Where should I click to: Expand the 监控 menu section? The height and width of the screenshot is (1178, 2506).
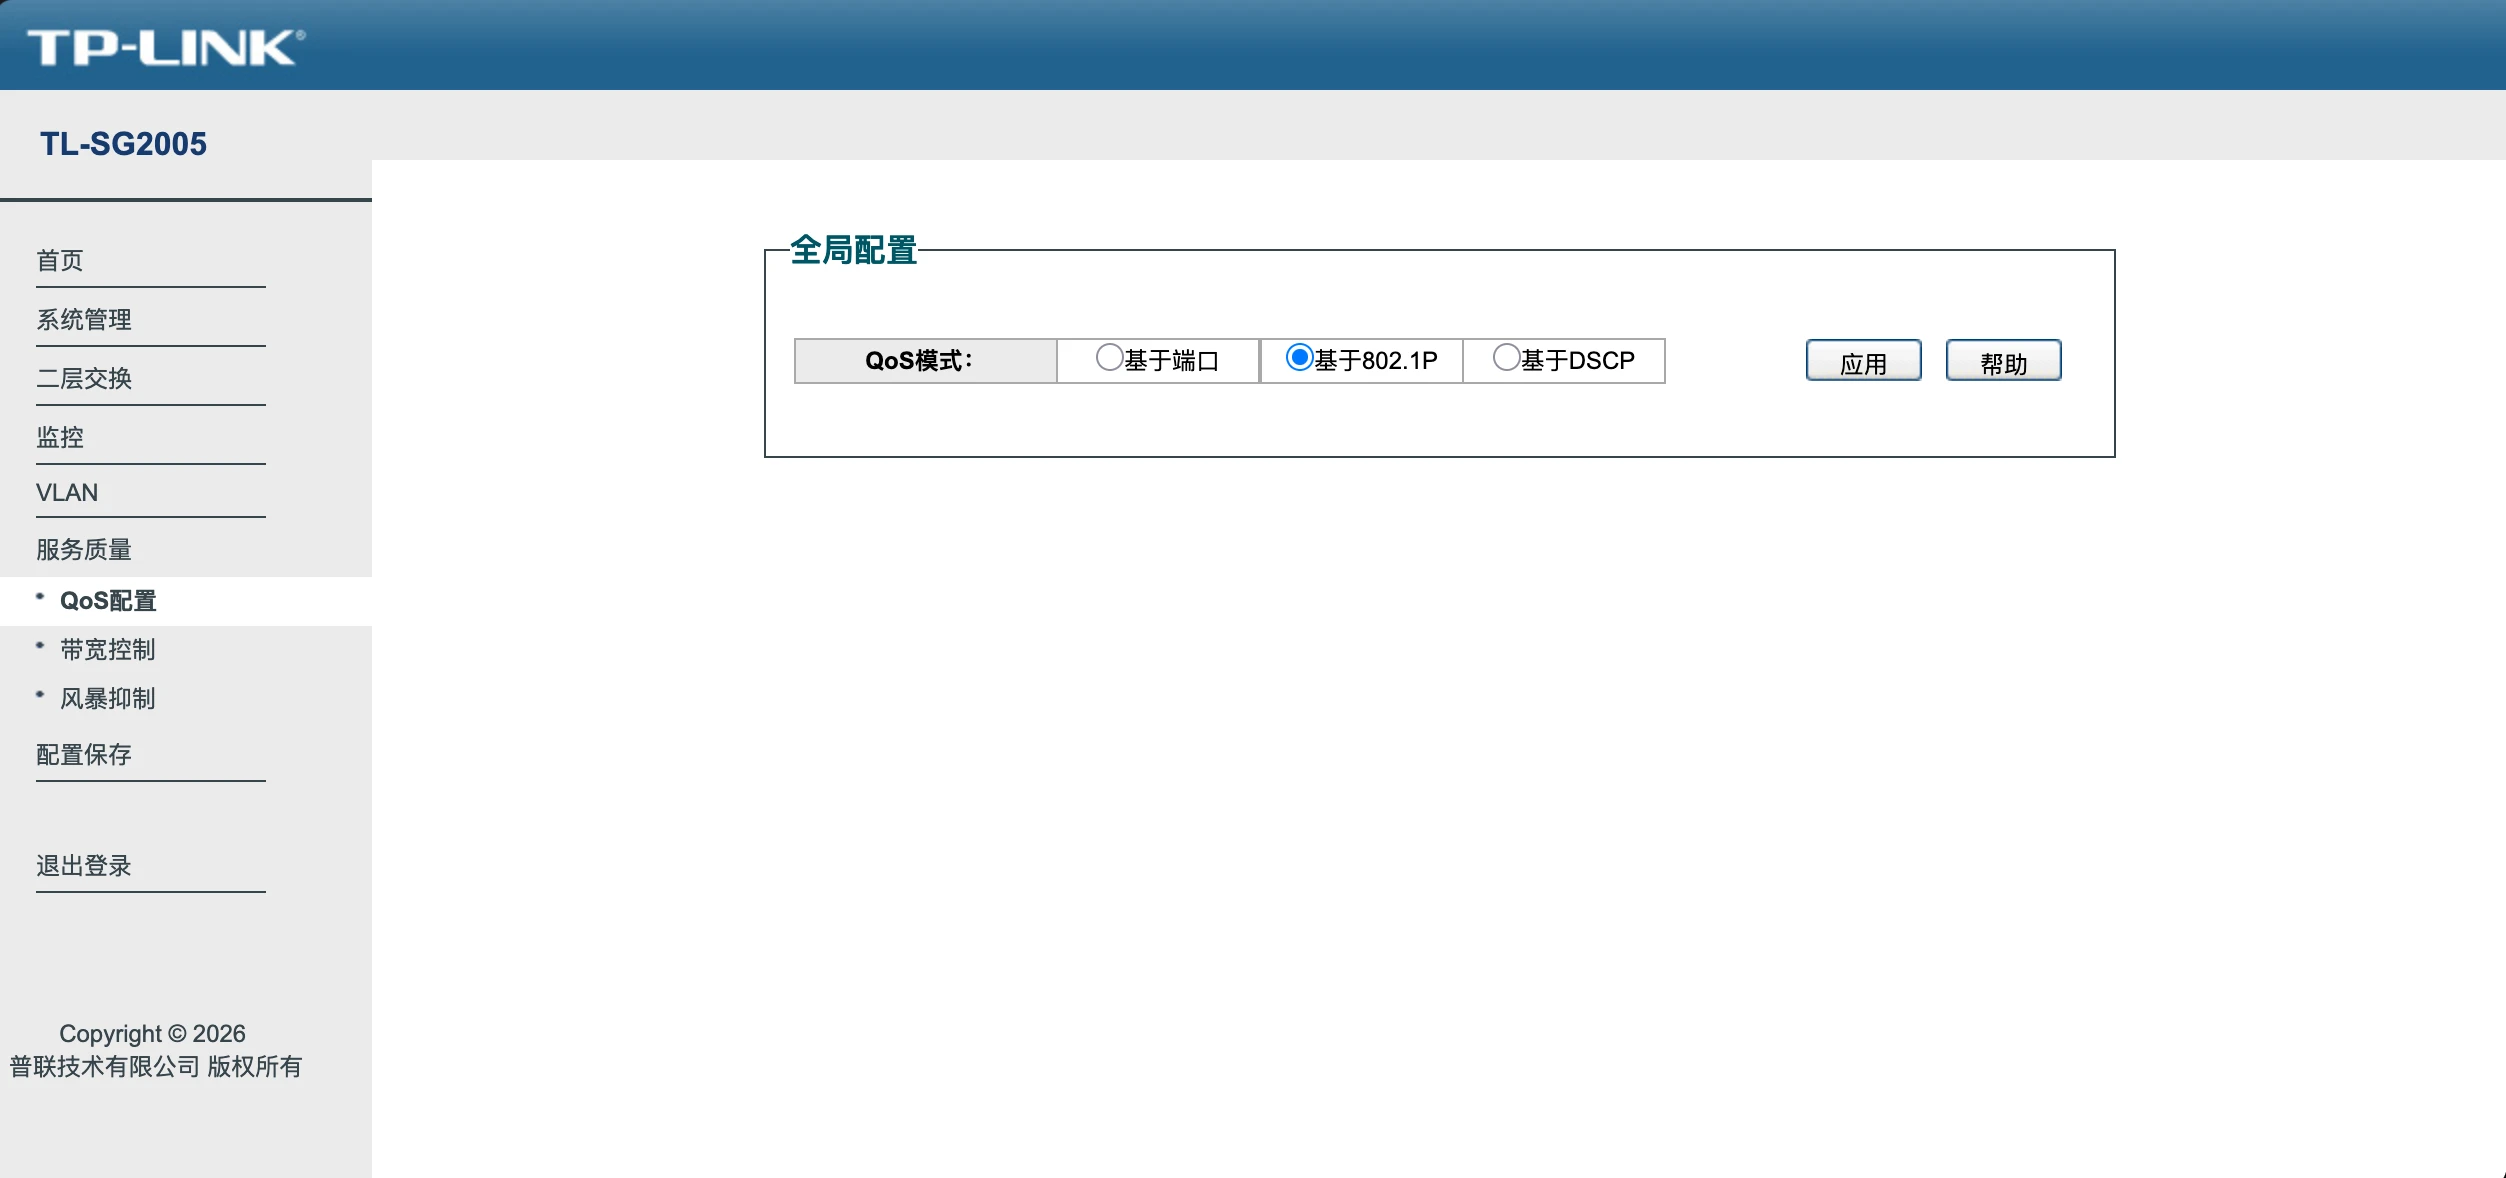60,438
